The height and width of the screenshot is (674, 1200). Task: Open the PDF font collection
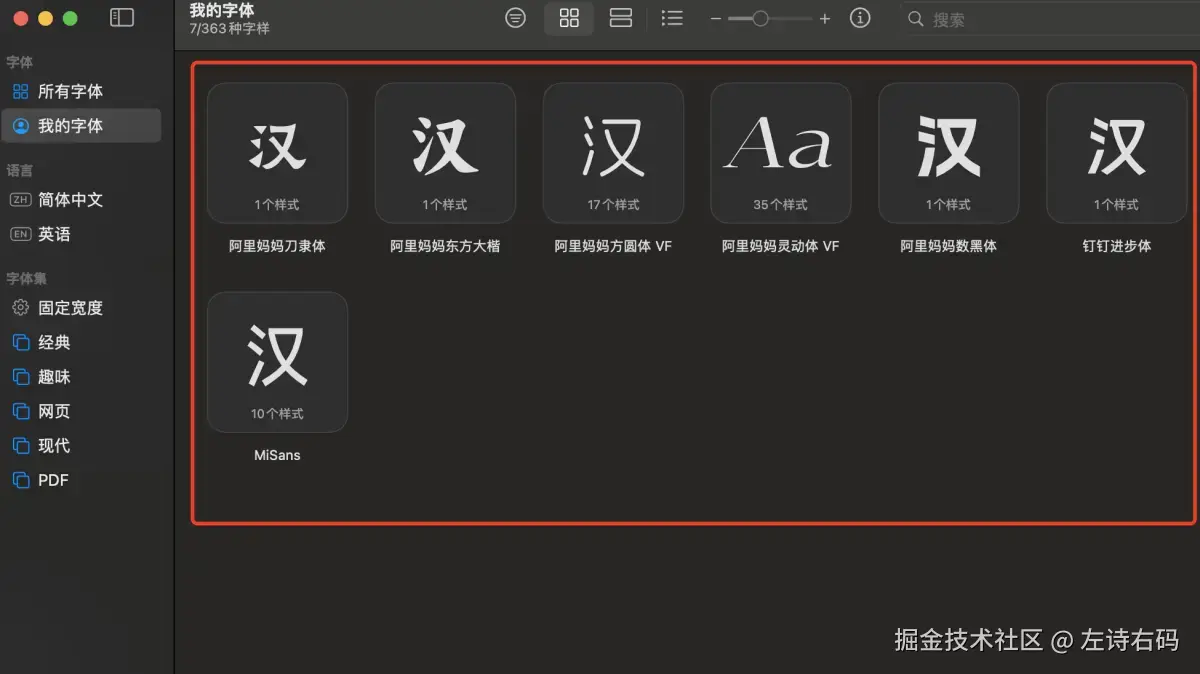tap(81, 480)
